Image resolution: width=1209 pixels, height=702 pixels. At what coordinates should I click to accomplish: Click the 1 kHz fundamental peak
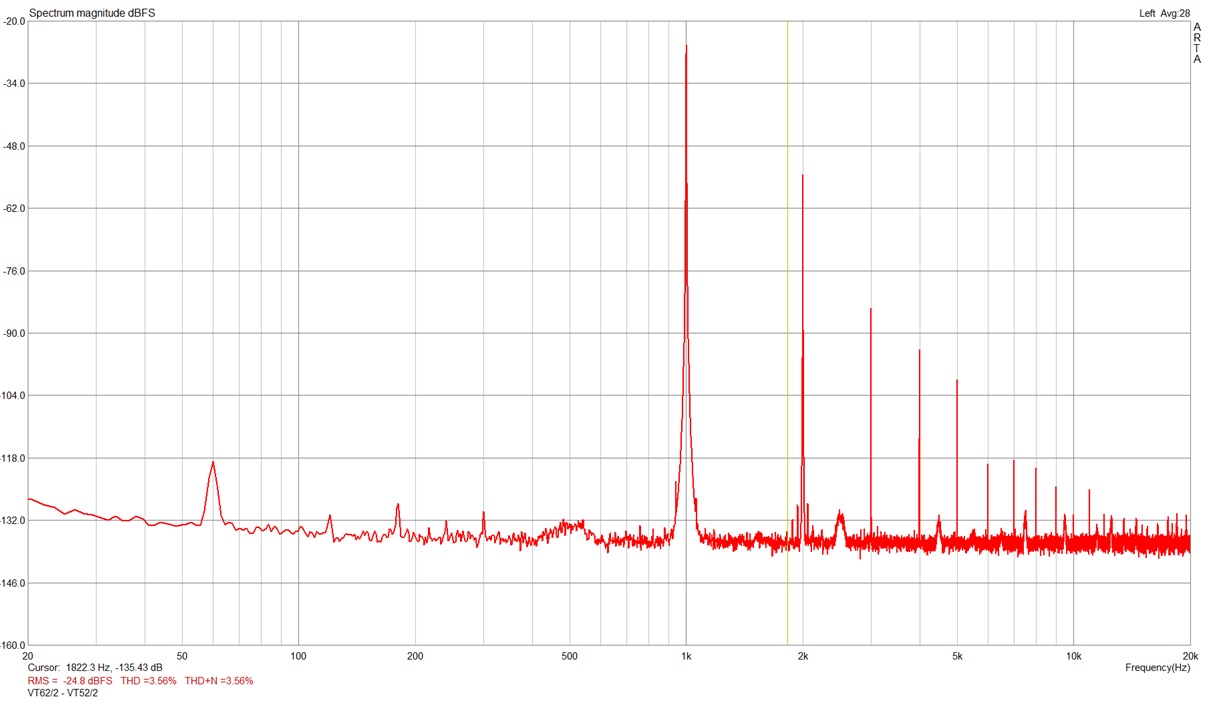(686, 46)
